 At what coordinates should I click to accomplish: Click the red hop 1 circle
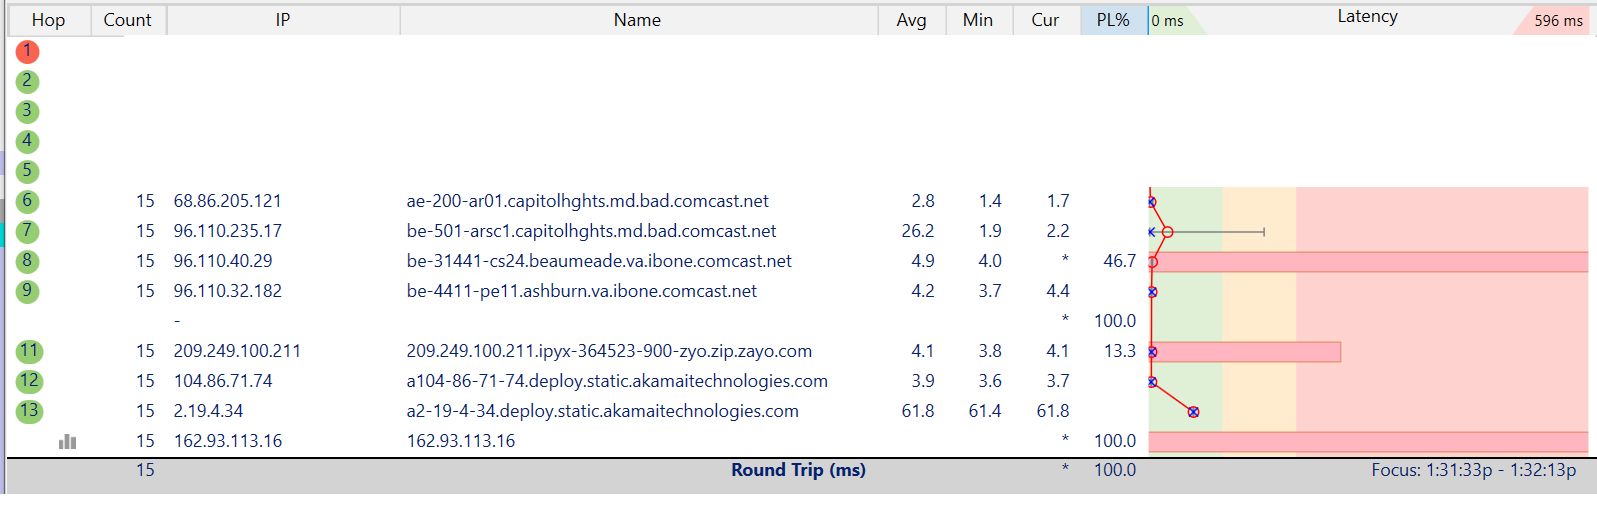(x=27, y=51)
